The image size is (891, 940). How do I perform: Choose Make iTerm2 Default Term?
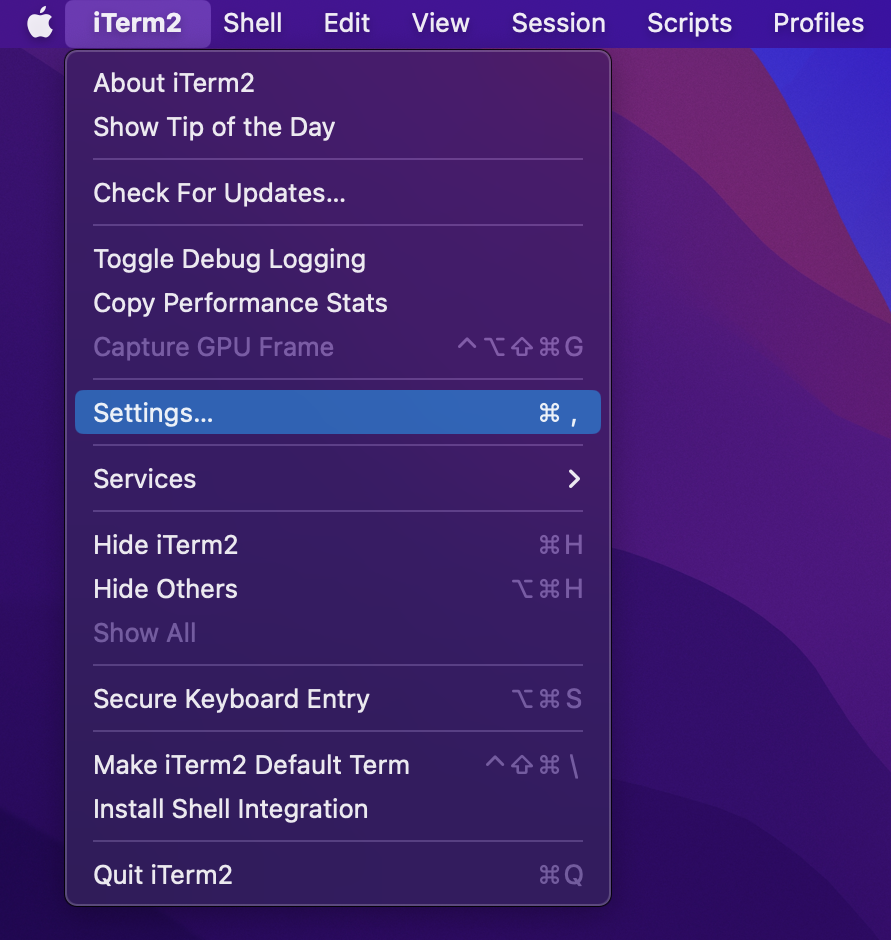pos(338,764)
